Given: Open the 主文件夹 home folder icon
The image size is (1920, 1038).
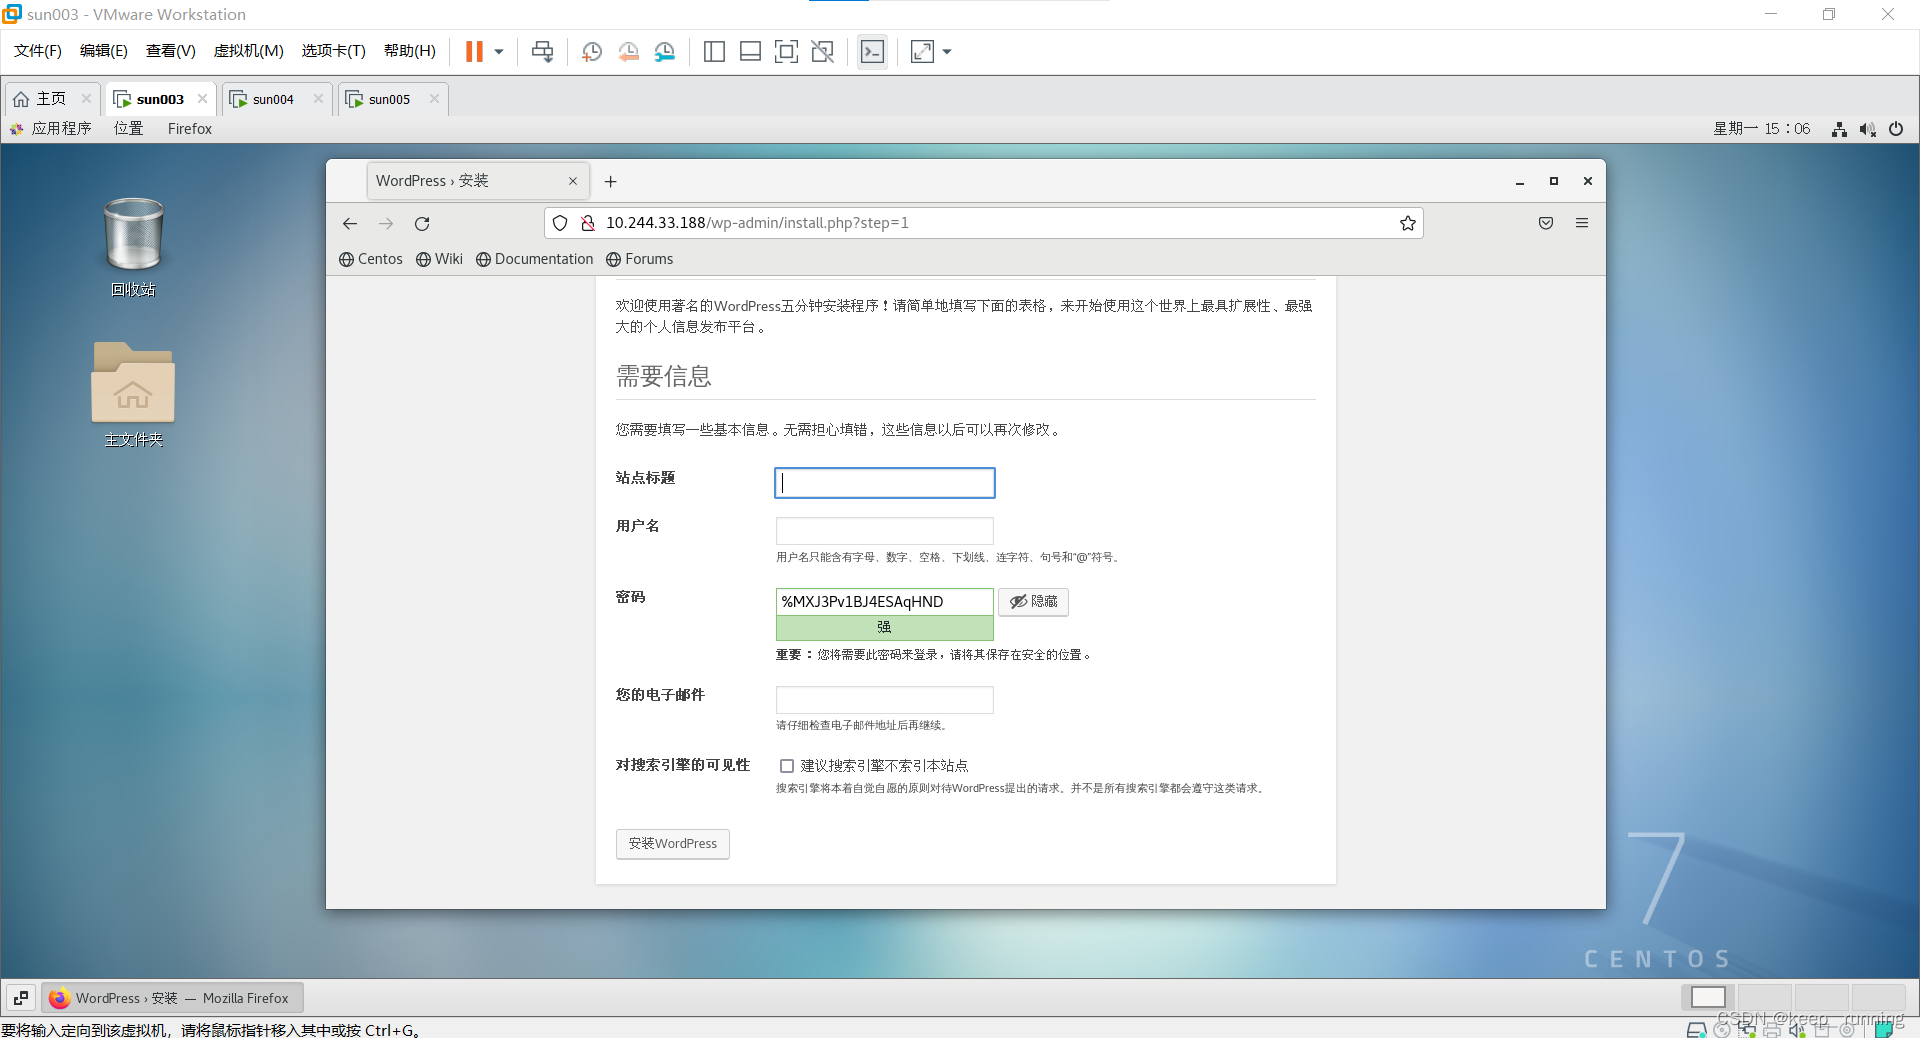Looking at the screenshot, I should pos(133,394).
